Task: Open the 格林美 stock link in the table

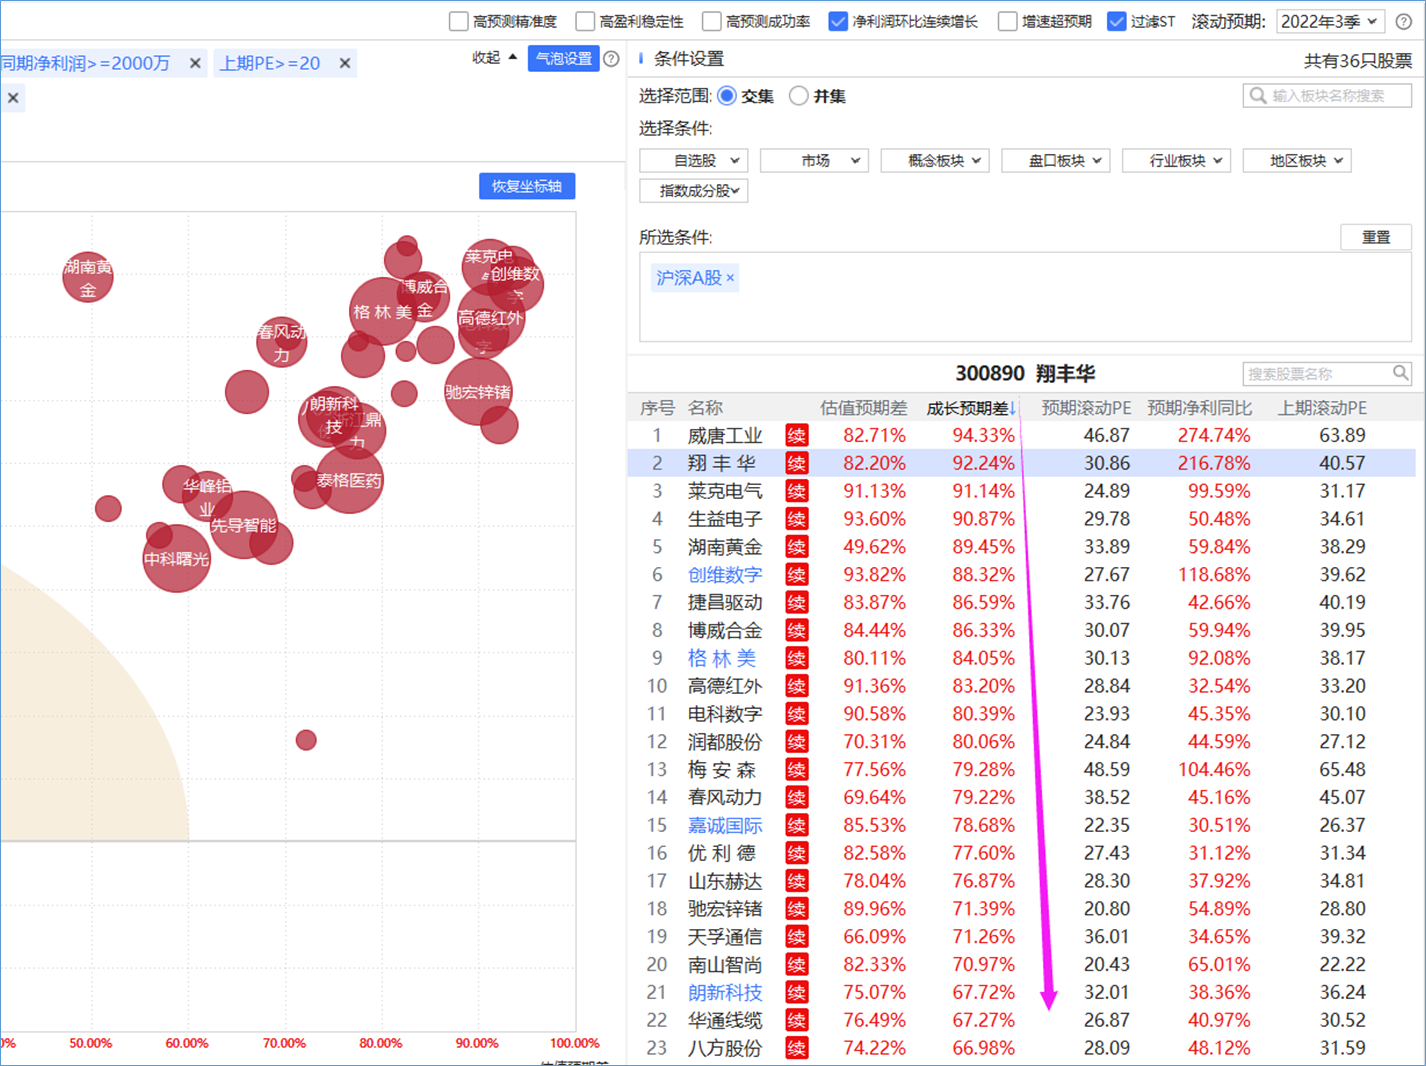Action: [x=722, y=658]
